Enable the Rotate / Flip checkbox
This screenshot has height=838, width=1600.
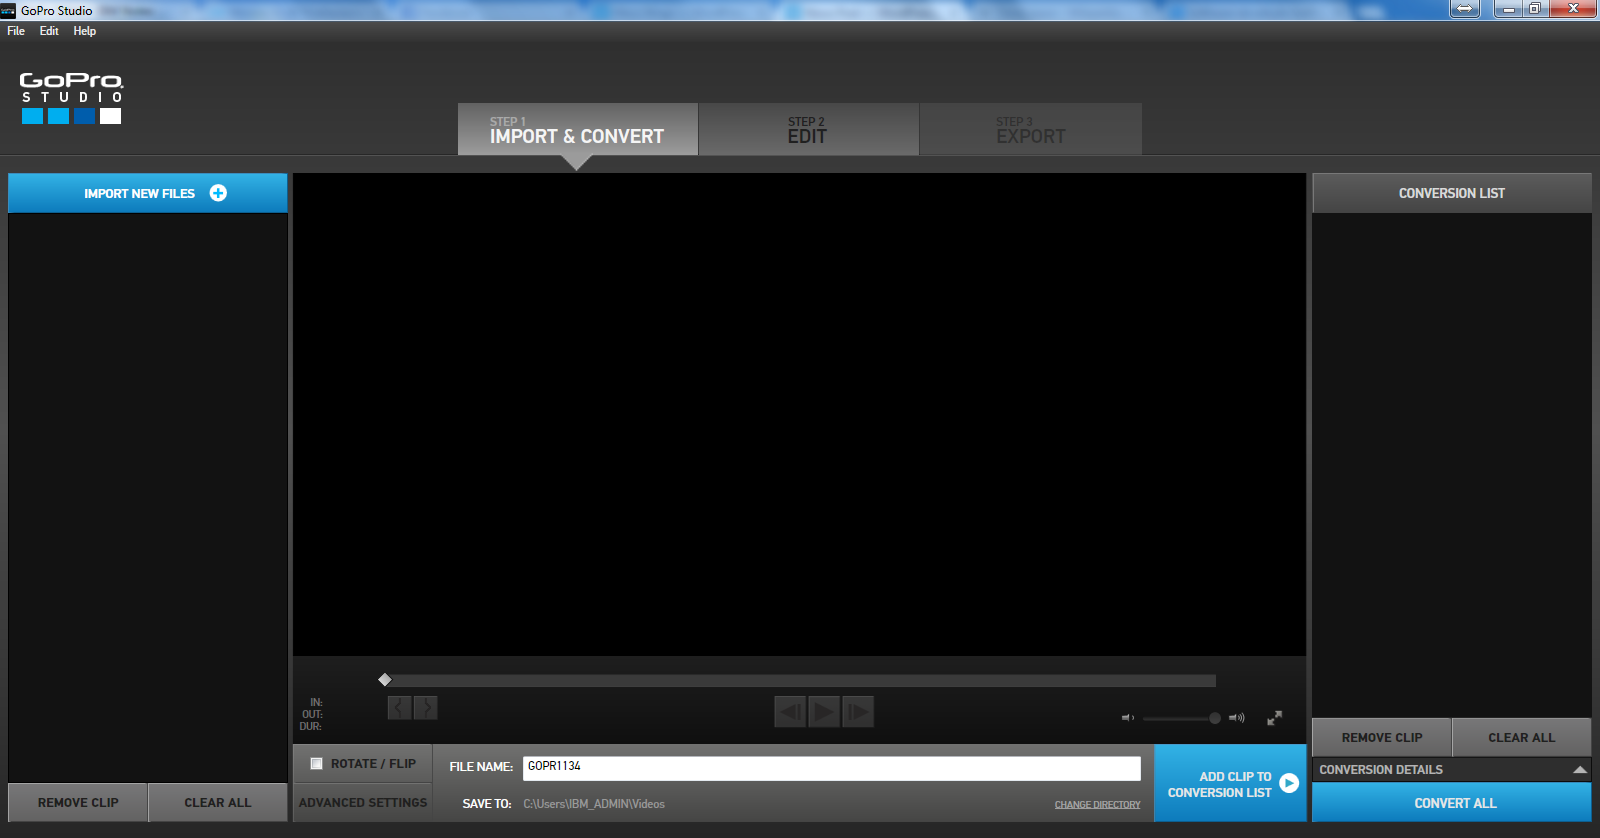(x=317, y=764)
